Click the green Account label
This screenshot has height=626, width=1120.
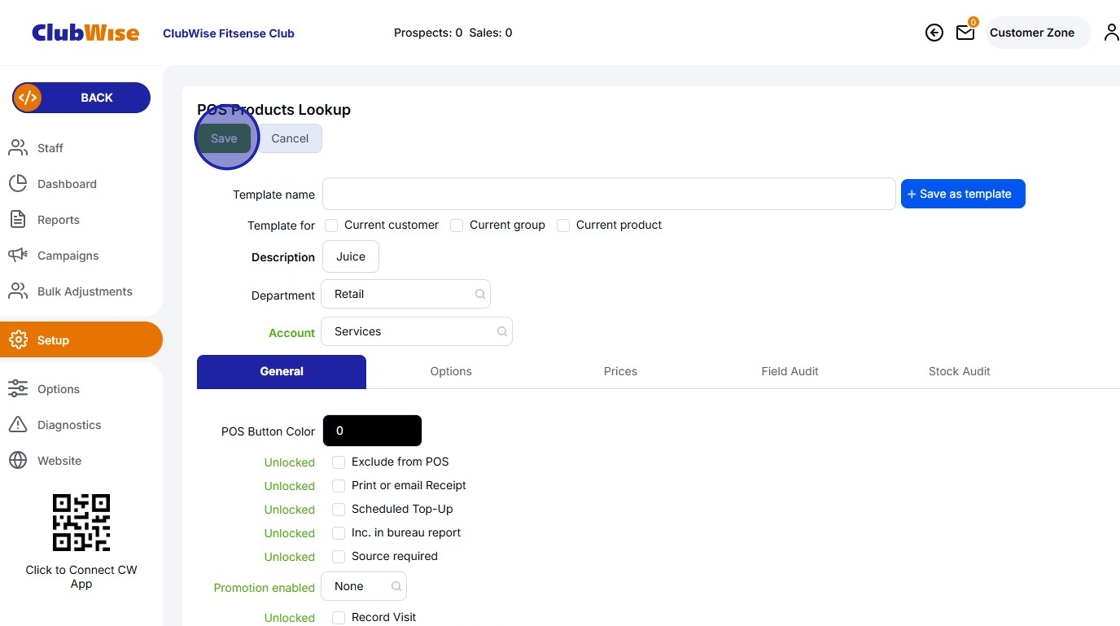click(291, 333)
